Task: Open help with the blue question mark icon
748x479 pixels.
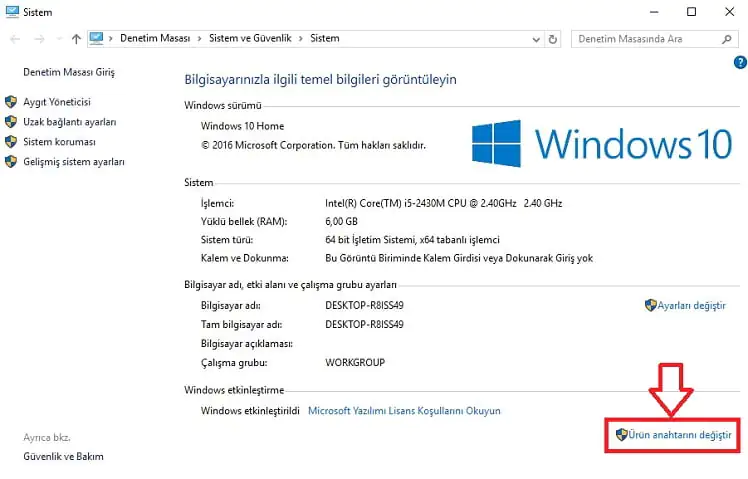Action: pyautogui.click(x=740, y=62)
